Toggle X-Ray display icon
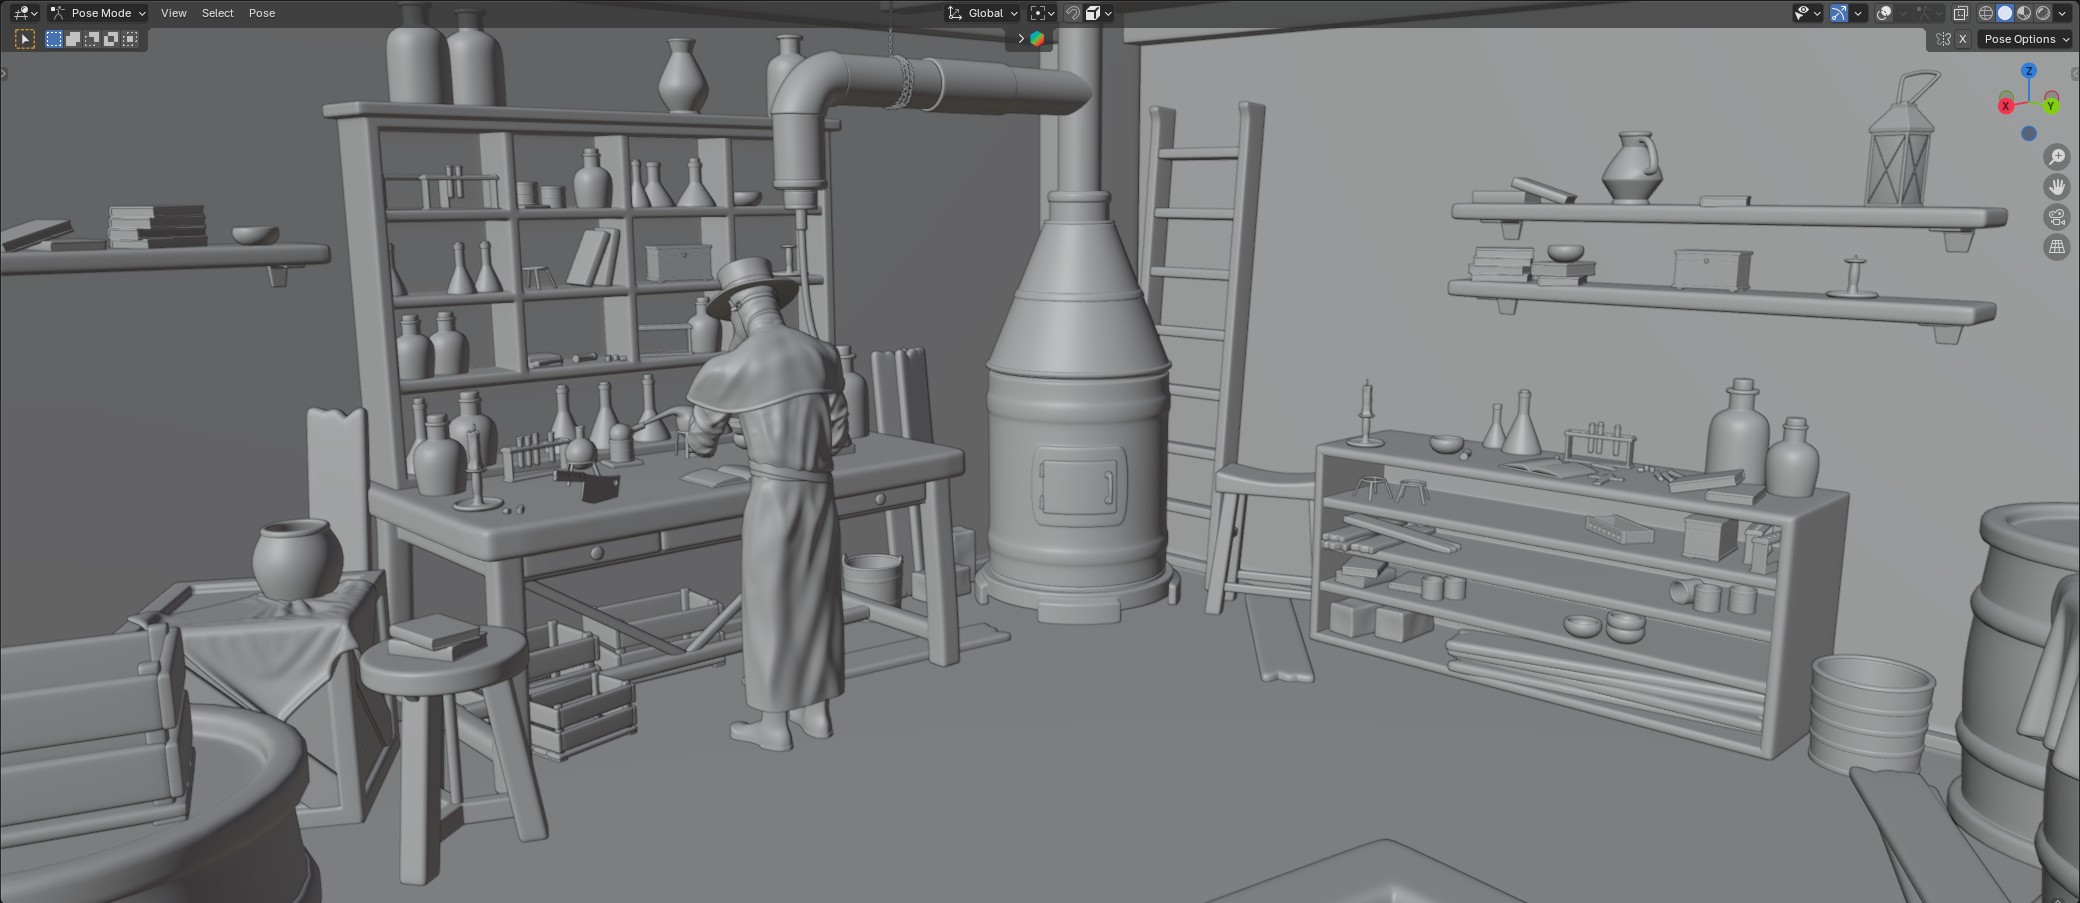The image size is (2080, 903). pos(1960,13)
